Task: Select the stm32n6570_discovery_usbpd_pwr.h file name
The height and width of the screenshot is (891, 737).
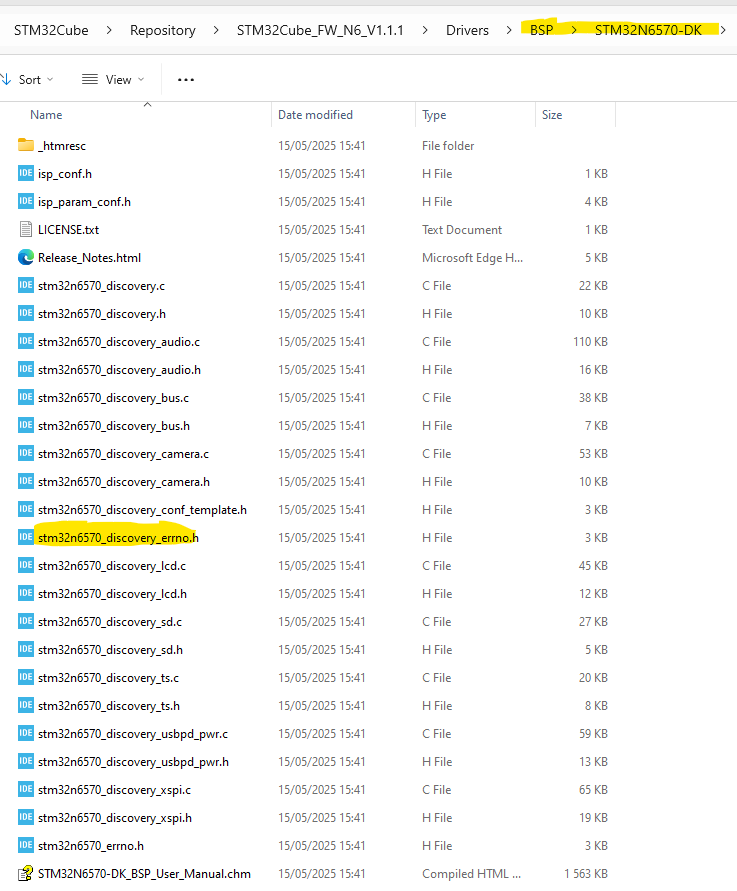Action: pos(133,761)
